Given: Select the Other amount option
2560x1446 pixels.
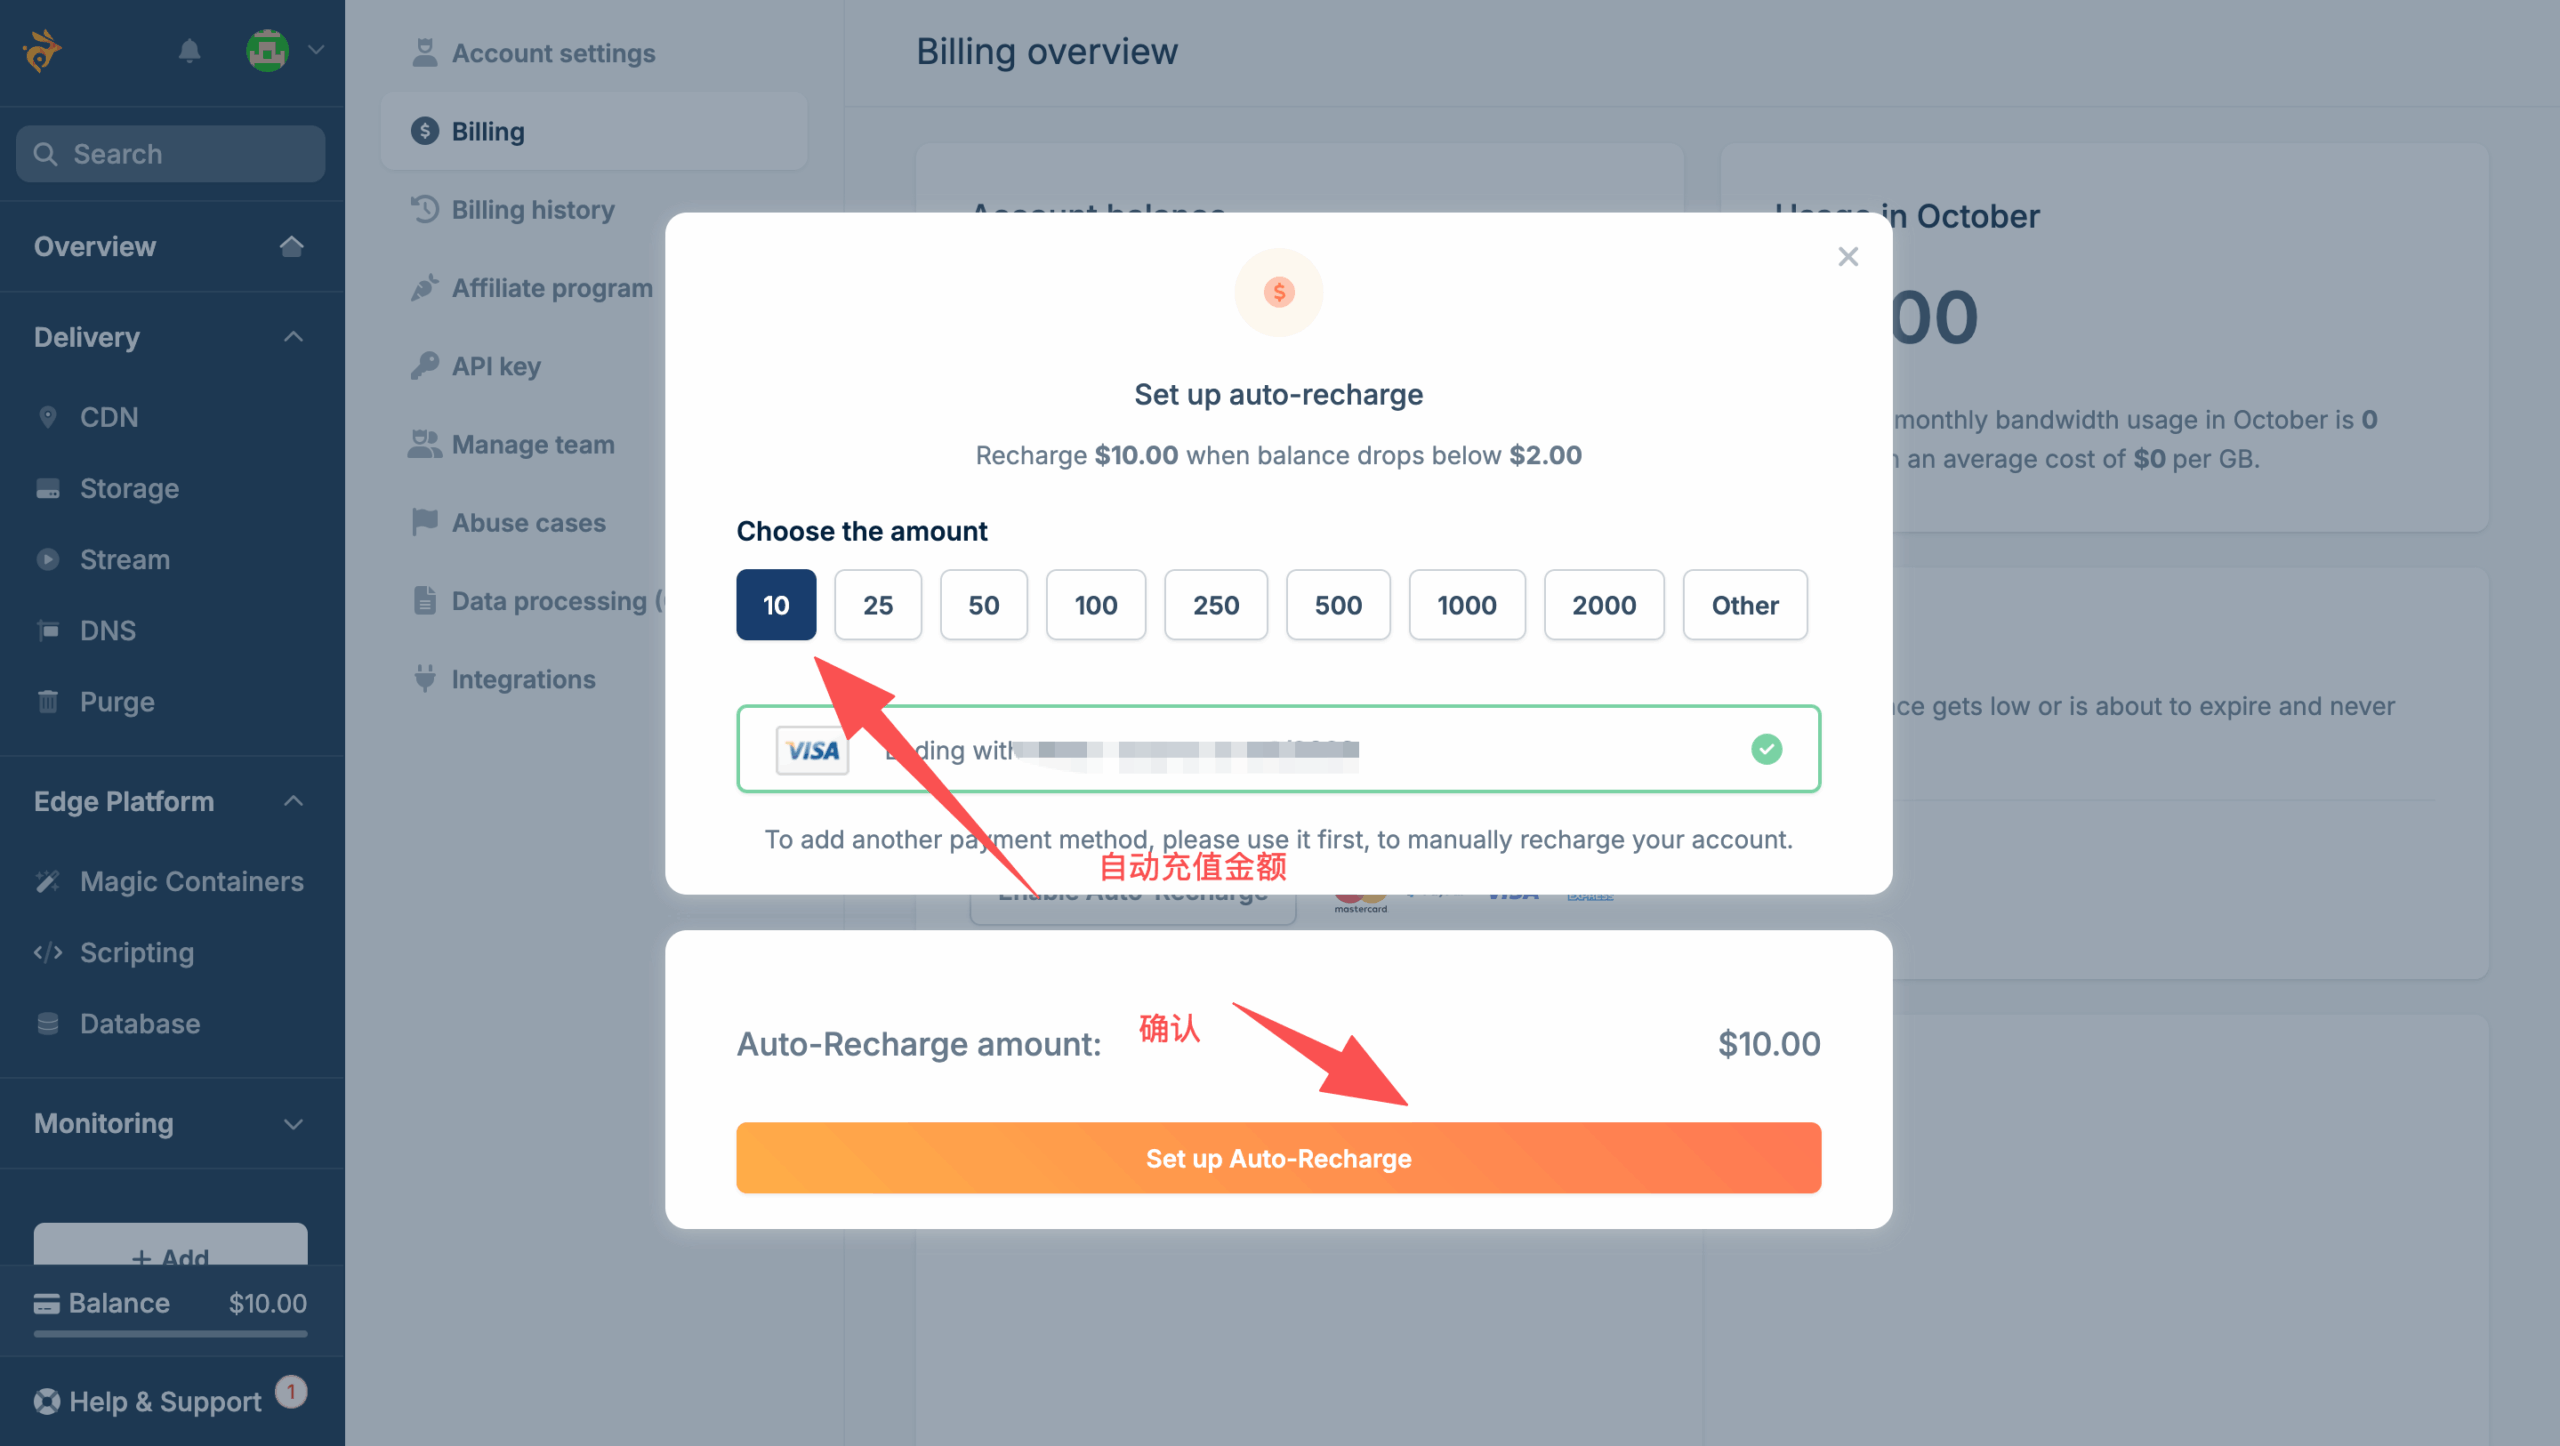Looking at the screenshot, I should pos(1744,605).
